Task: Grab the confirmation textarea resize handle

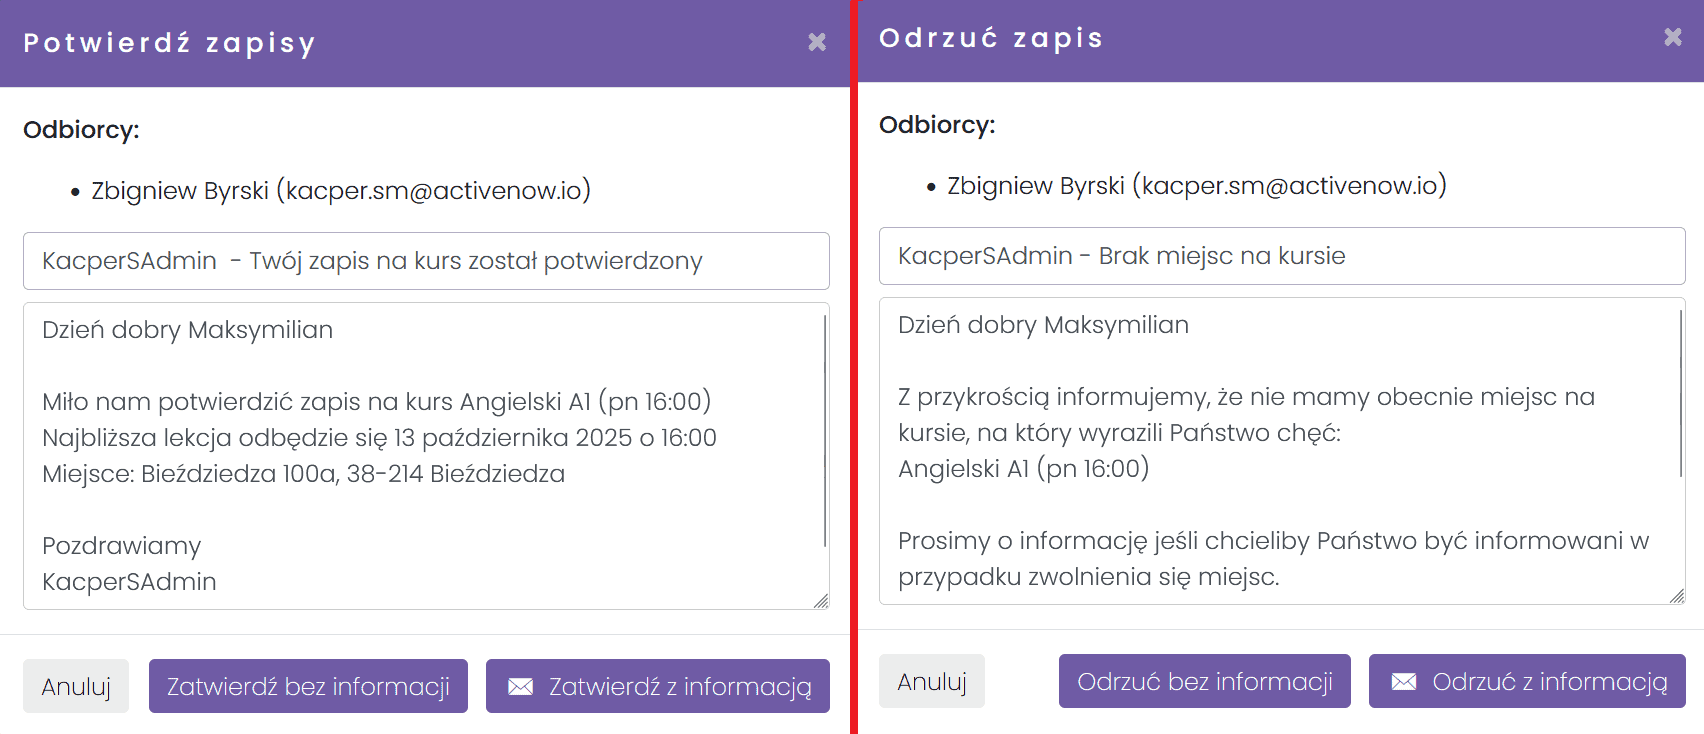Action: point(821,601)
